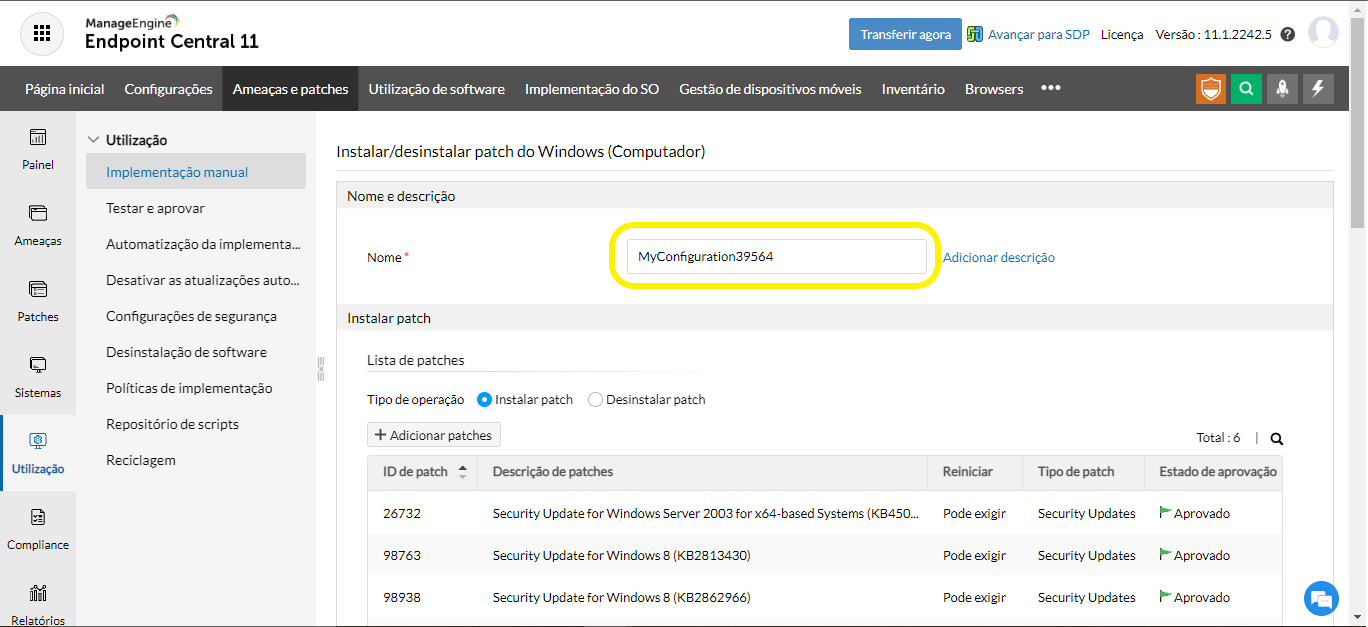Collapse the Utilização tree section
Viewport: 1368px width, 627px height.
pos(94,140)
